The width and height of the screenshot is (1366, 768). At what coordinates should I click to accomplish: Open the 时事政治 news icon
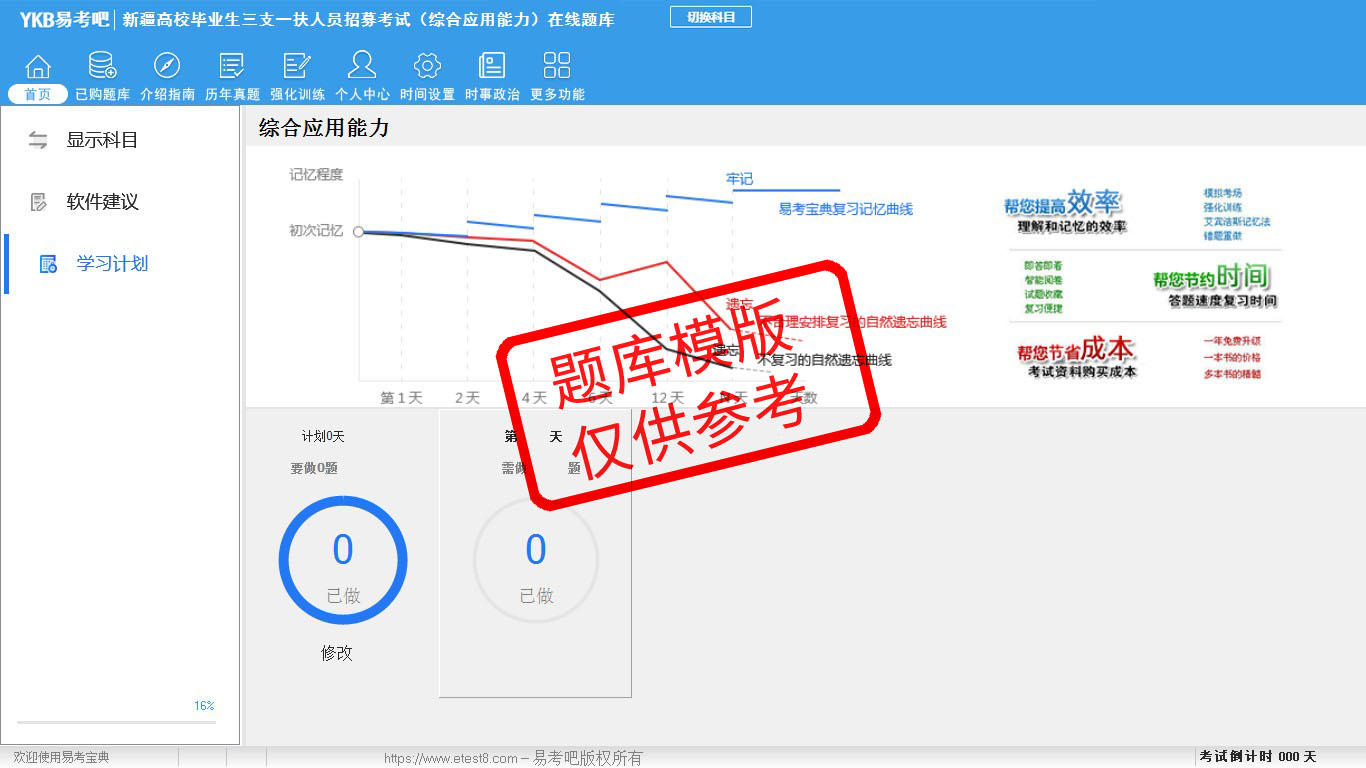492,67
